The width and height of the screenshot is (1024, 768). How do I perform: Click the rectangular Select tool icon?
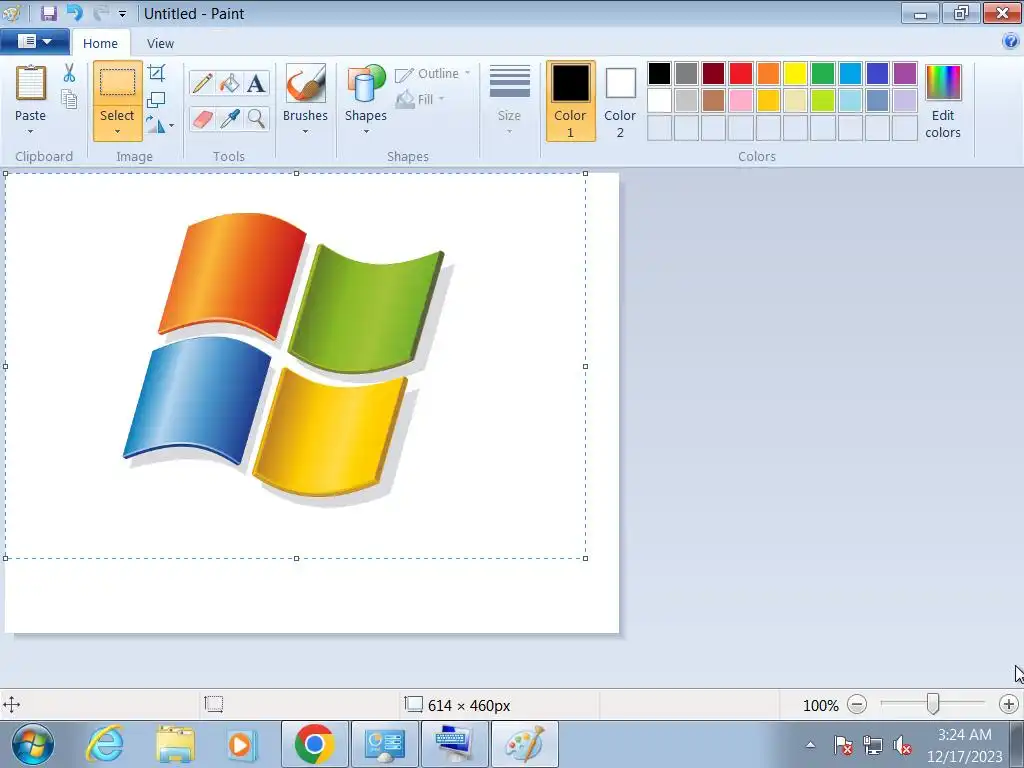tap(118, 83)
